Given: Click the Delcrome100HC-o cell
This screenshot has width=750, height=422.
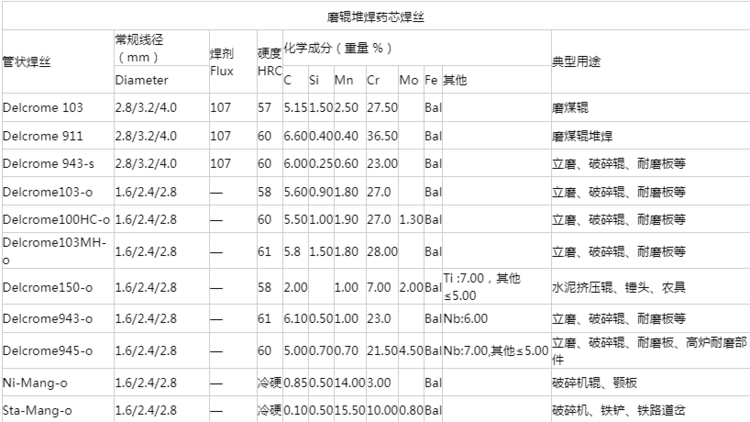Looking at the screenshot, I should (x=56, y=220).
